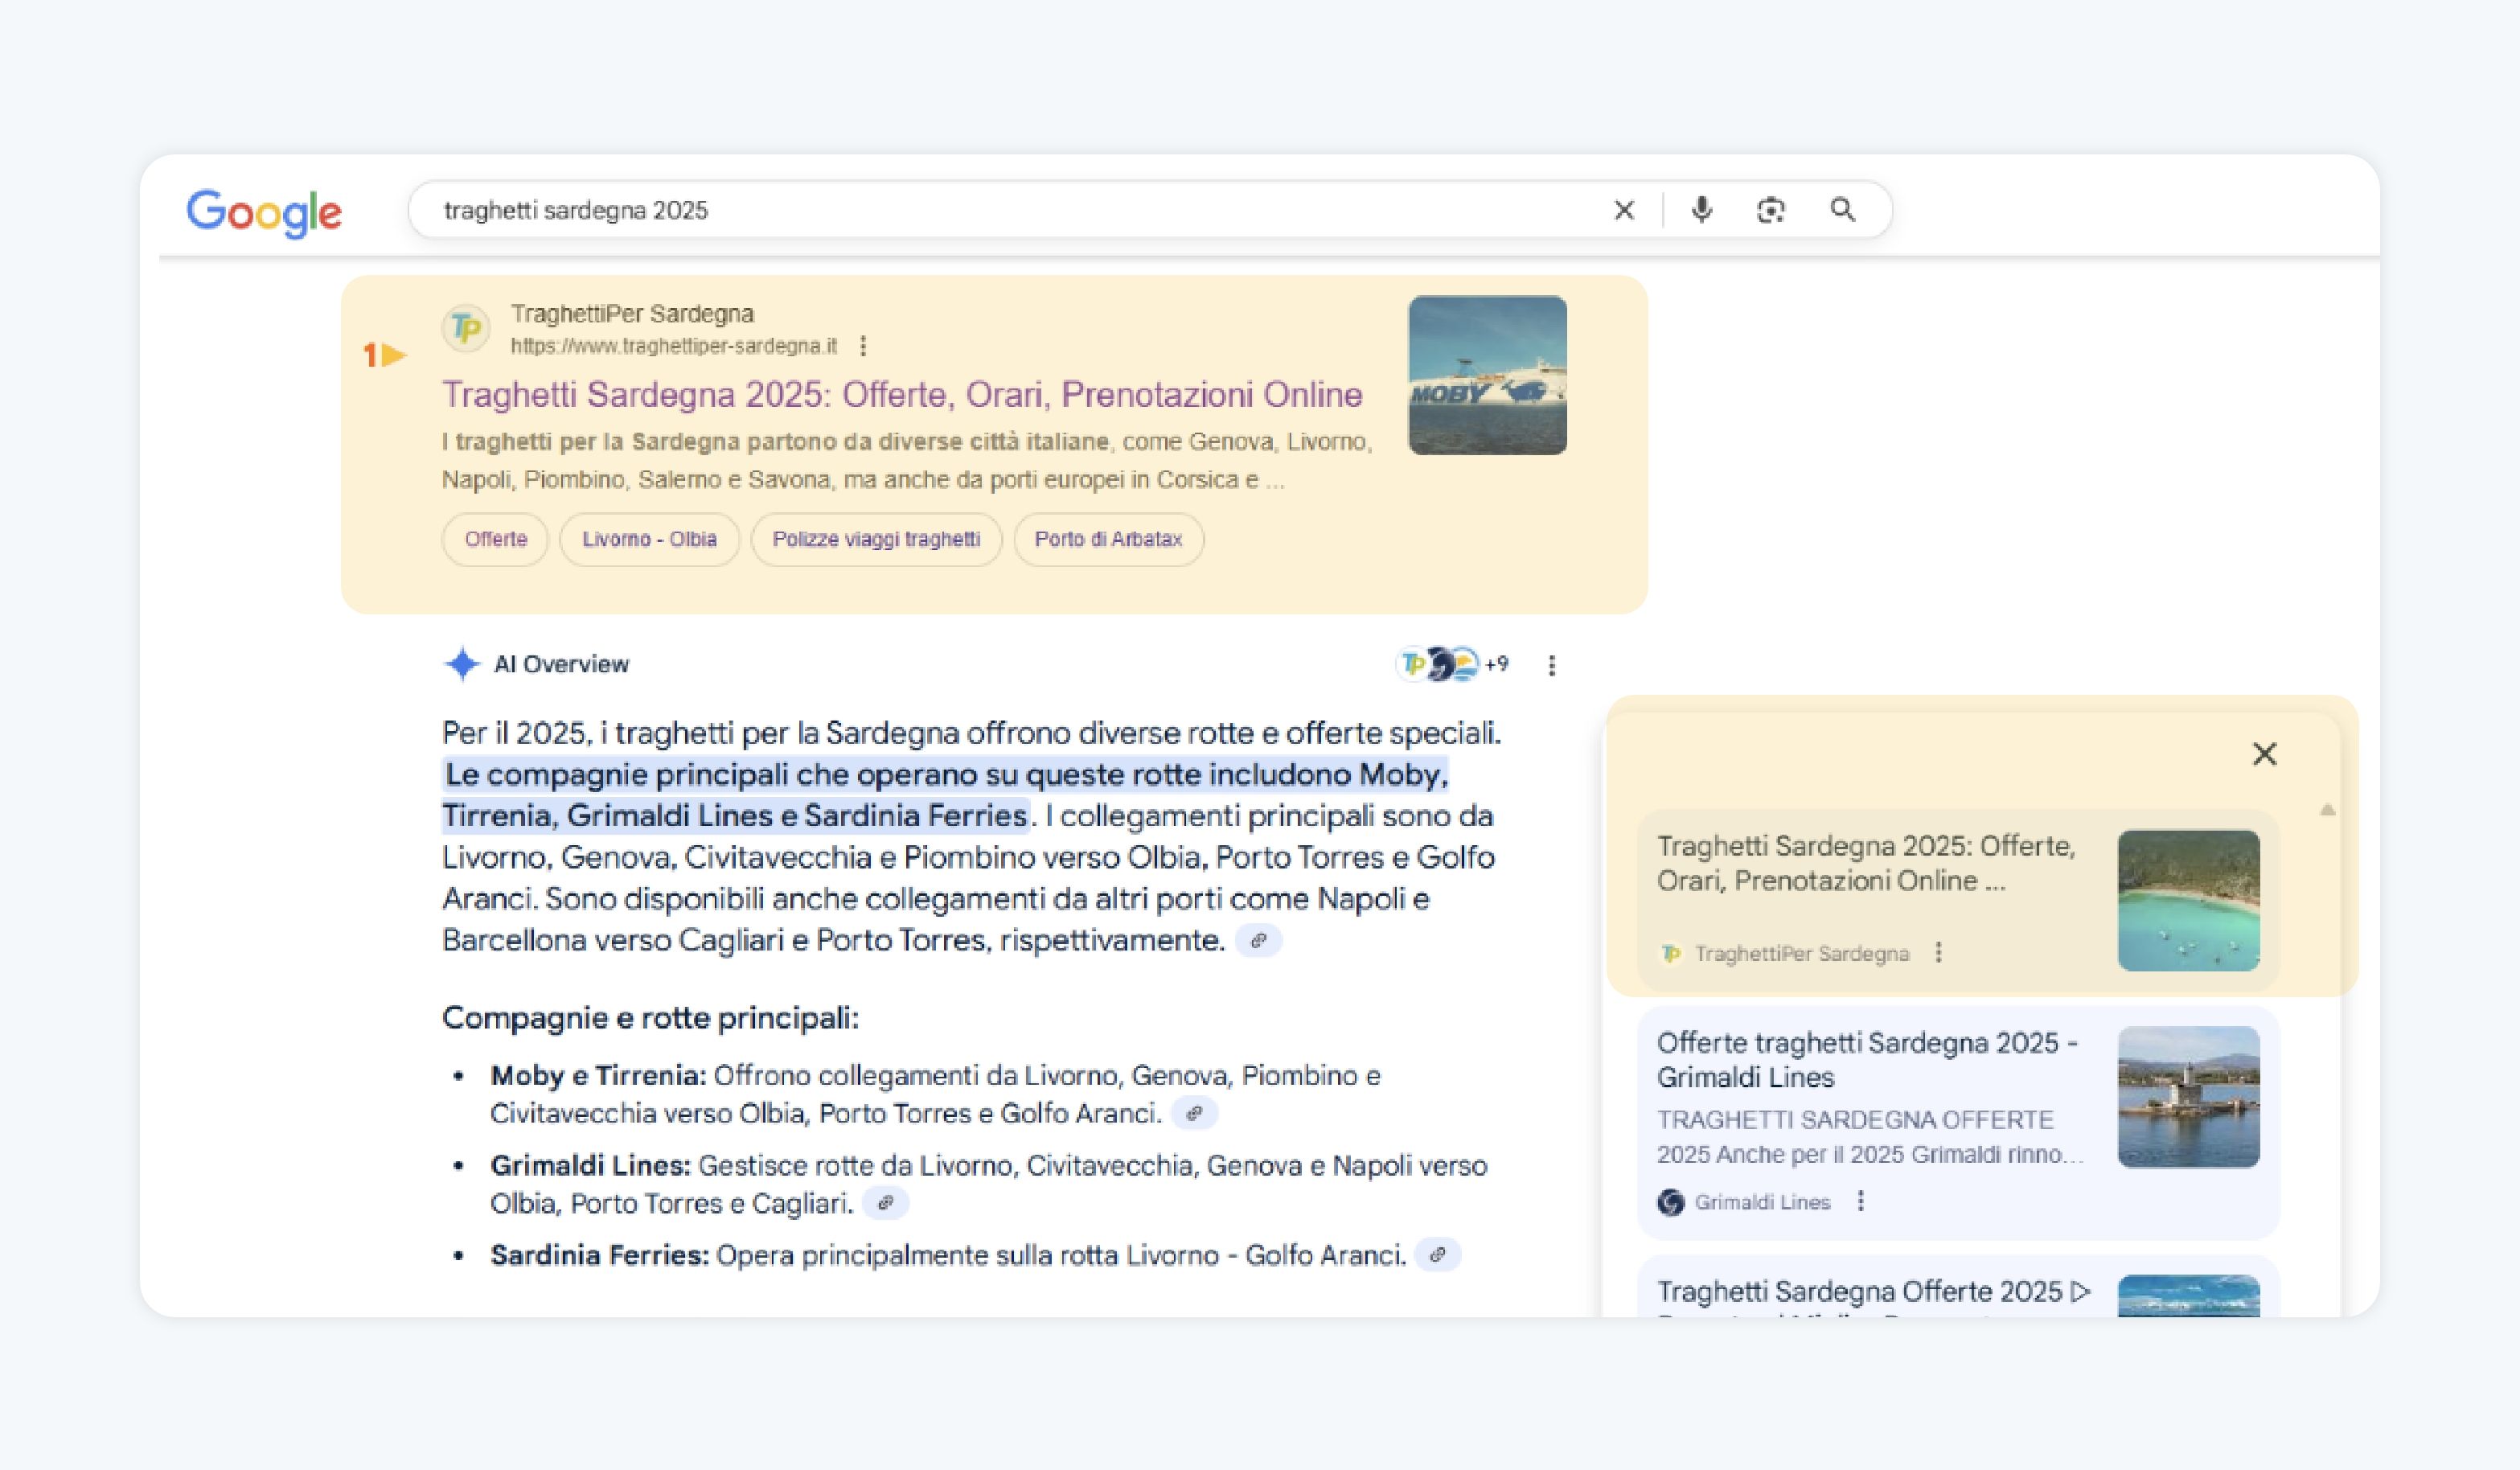Click the snippet 'I traghetti per la Sardegna partono da diverse città italiane'
Viewport: 2520px width, 1470px height.
pyautogui.click(x=776, y=442)
